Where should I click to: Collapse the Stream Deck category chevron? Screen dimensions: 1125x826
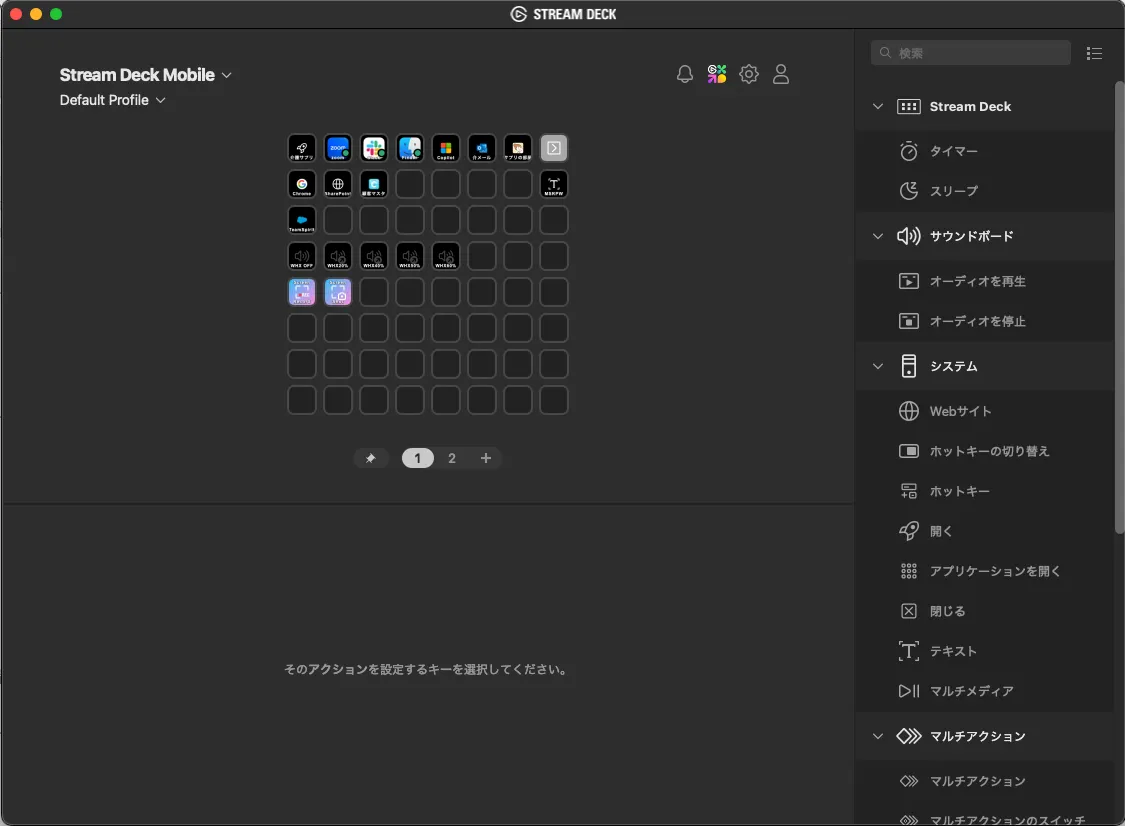[x=877, y=106]
